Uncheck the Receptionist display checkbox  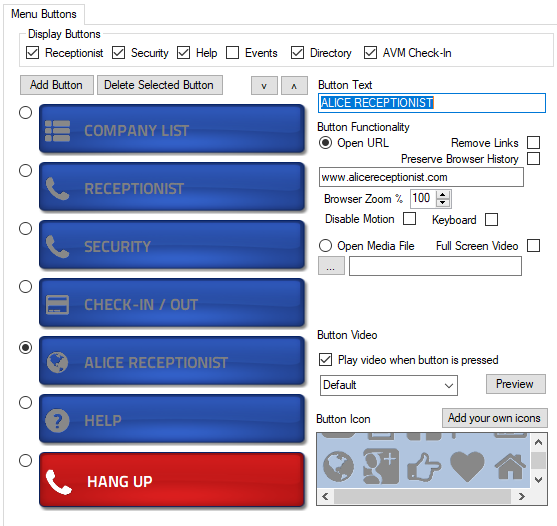coord(32,53)
